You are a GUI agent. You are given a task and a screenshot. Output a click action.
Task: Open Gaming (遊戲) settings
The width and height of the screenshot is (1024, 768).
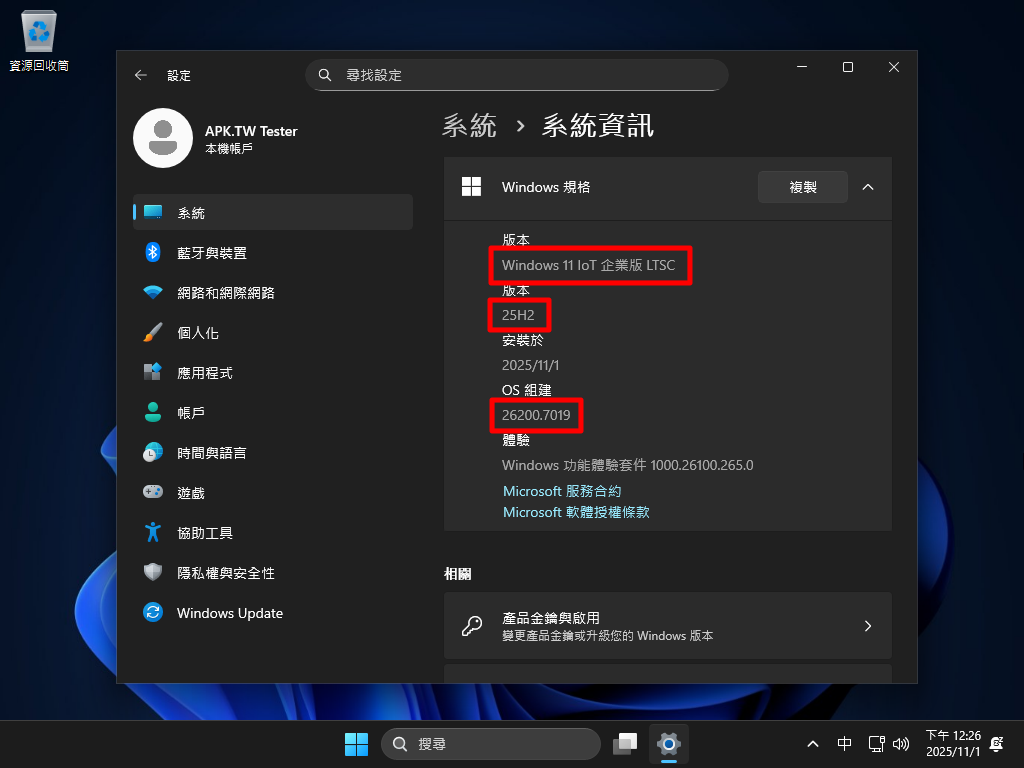(191, 493)
